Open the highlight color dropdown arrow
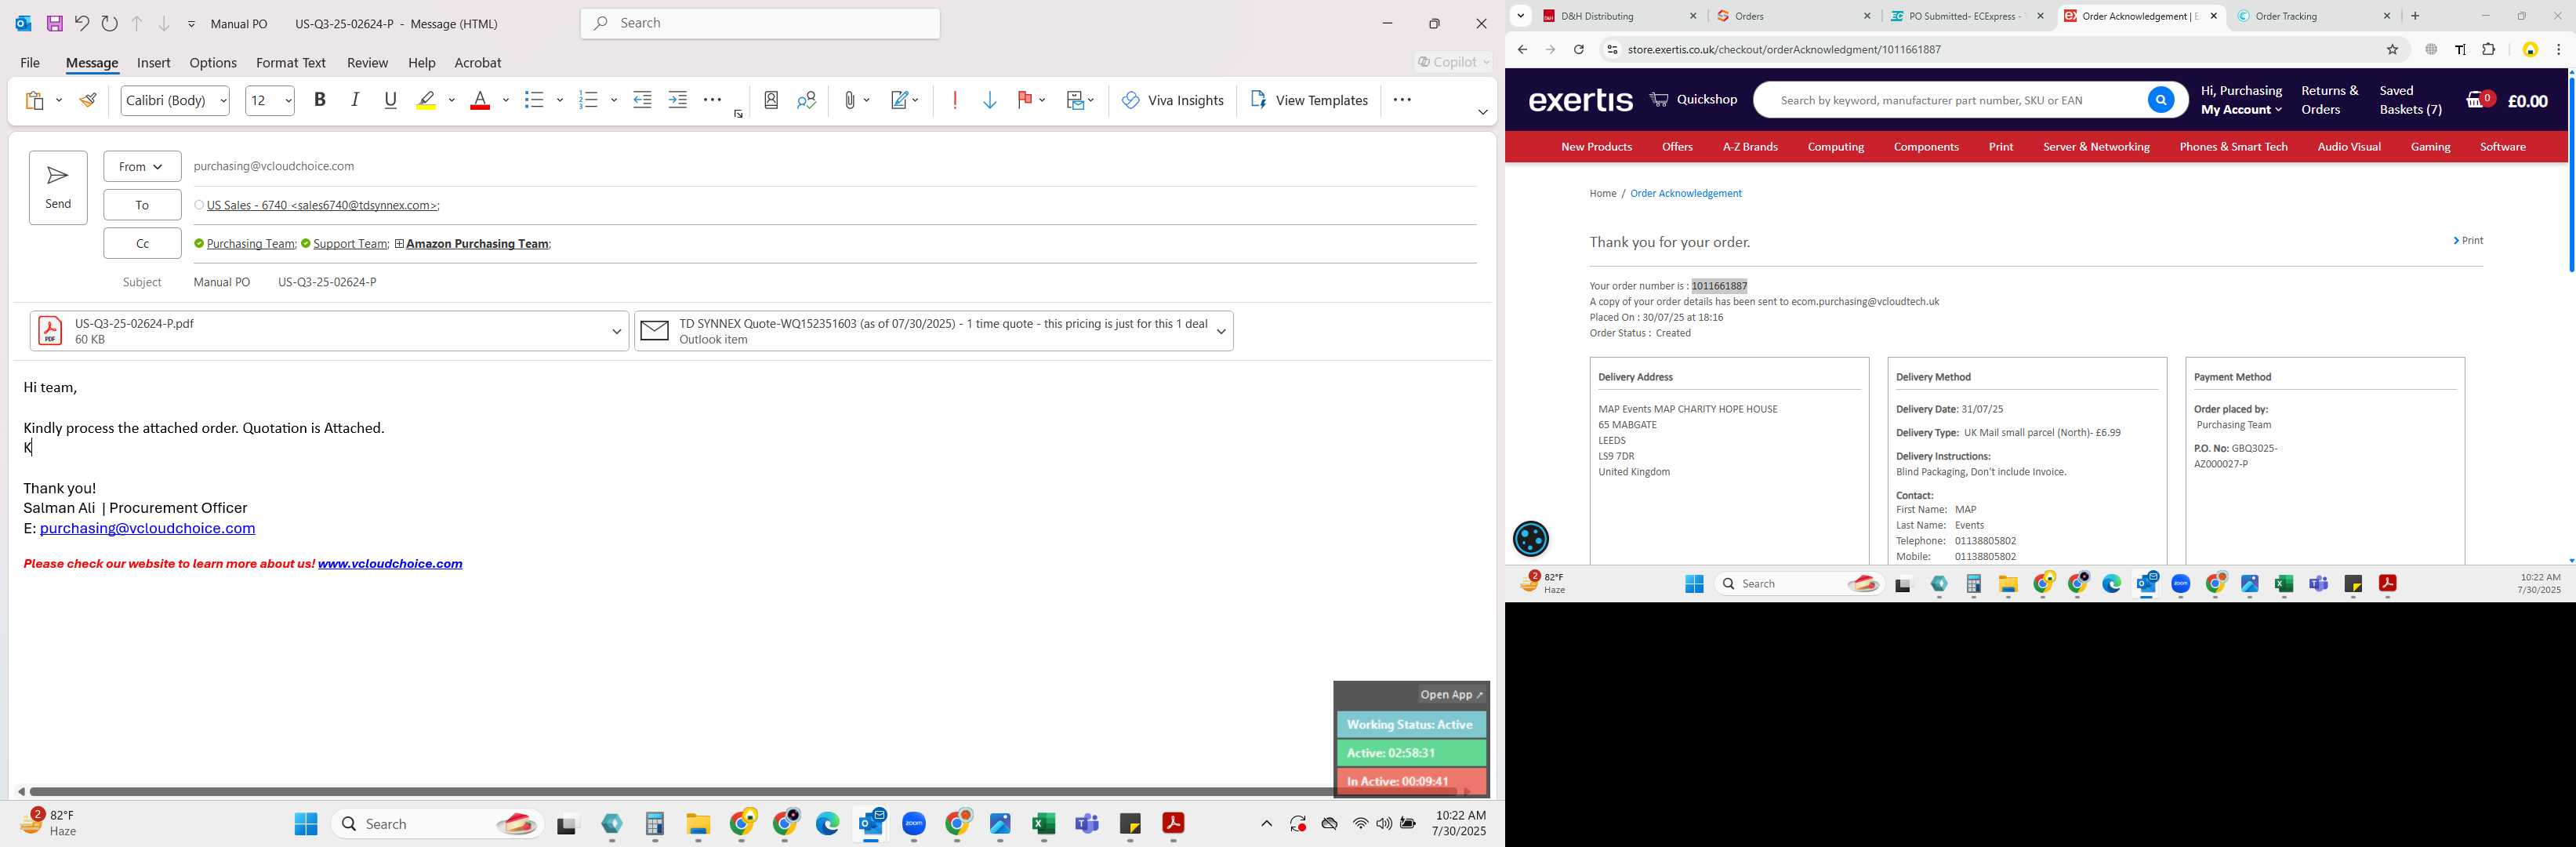Screen dimensions: 2576x847 click(x=452, y=100)
